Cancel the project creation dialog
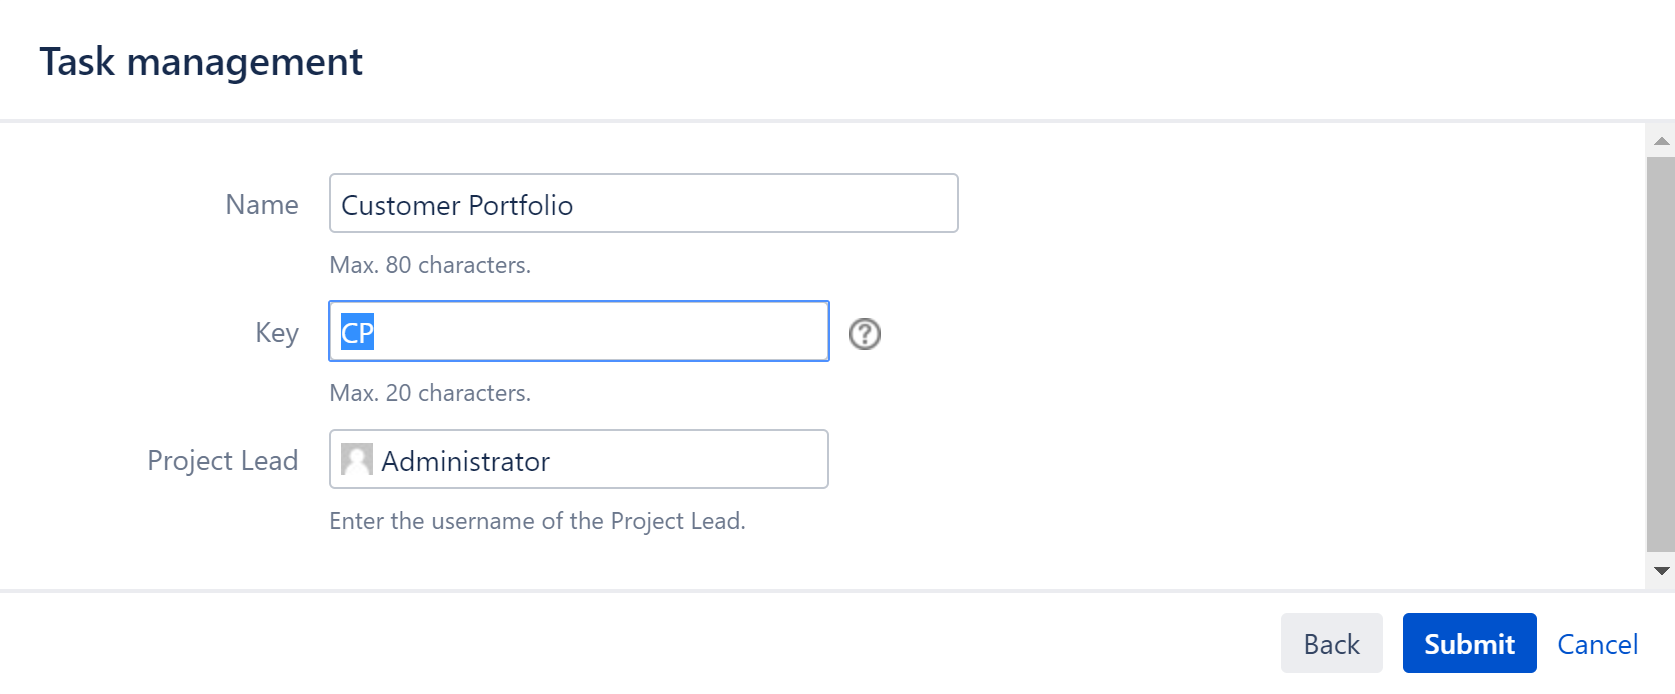1675x694 pixels. (x=1597, y=644)
